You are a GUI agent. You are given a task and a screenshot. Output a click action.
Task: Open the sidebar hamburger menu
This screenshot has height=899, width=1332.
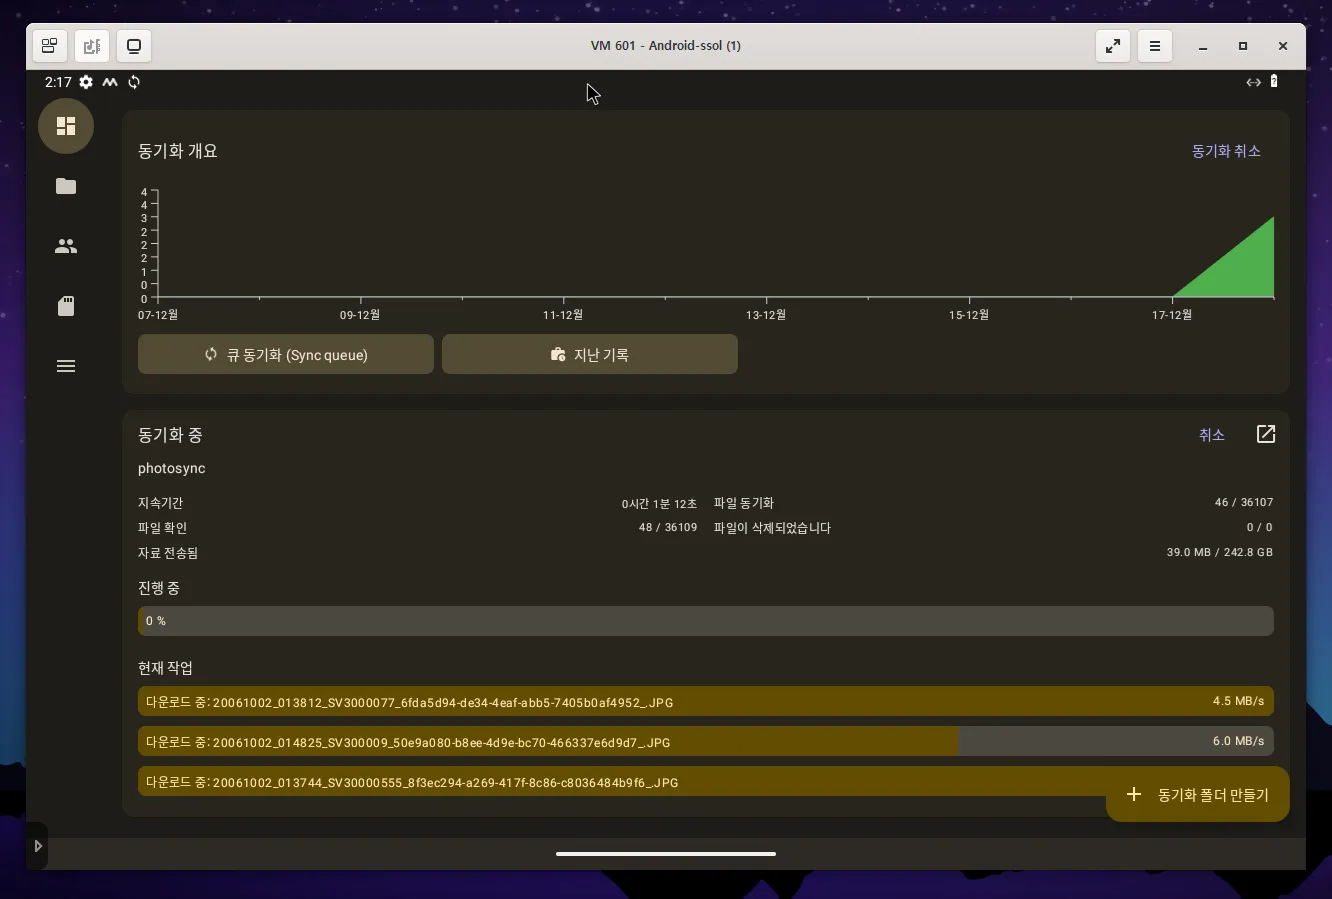point(65,366)
